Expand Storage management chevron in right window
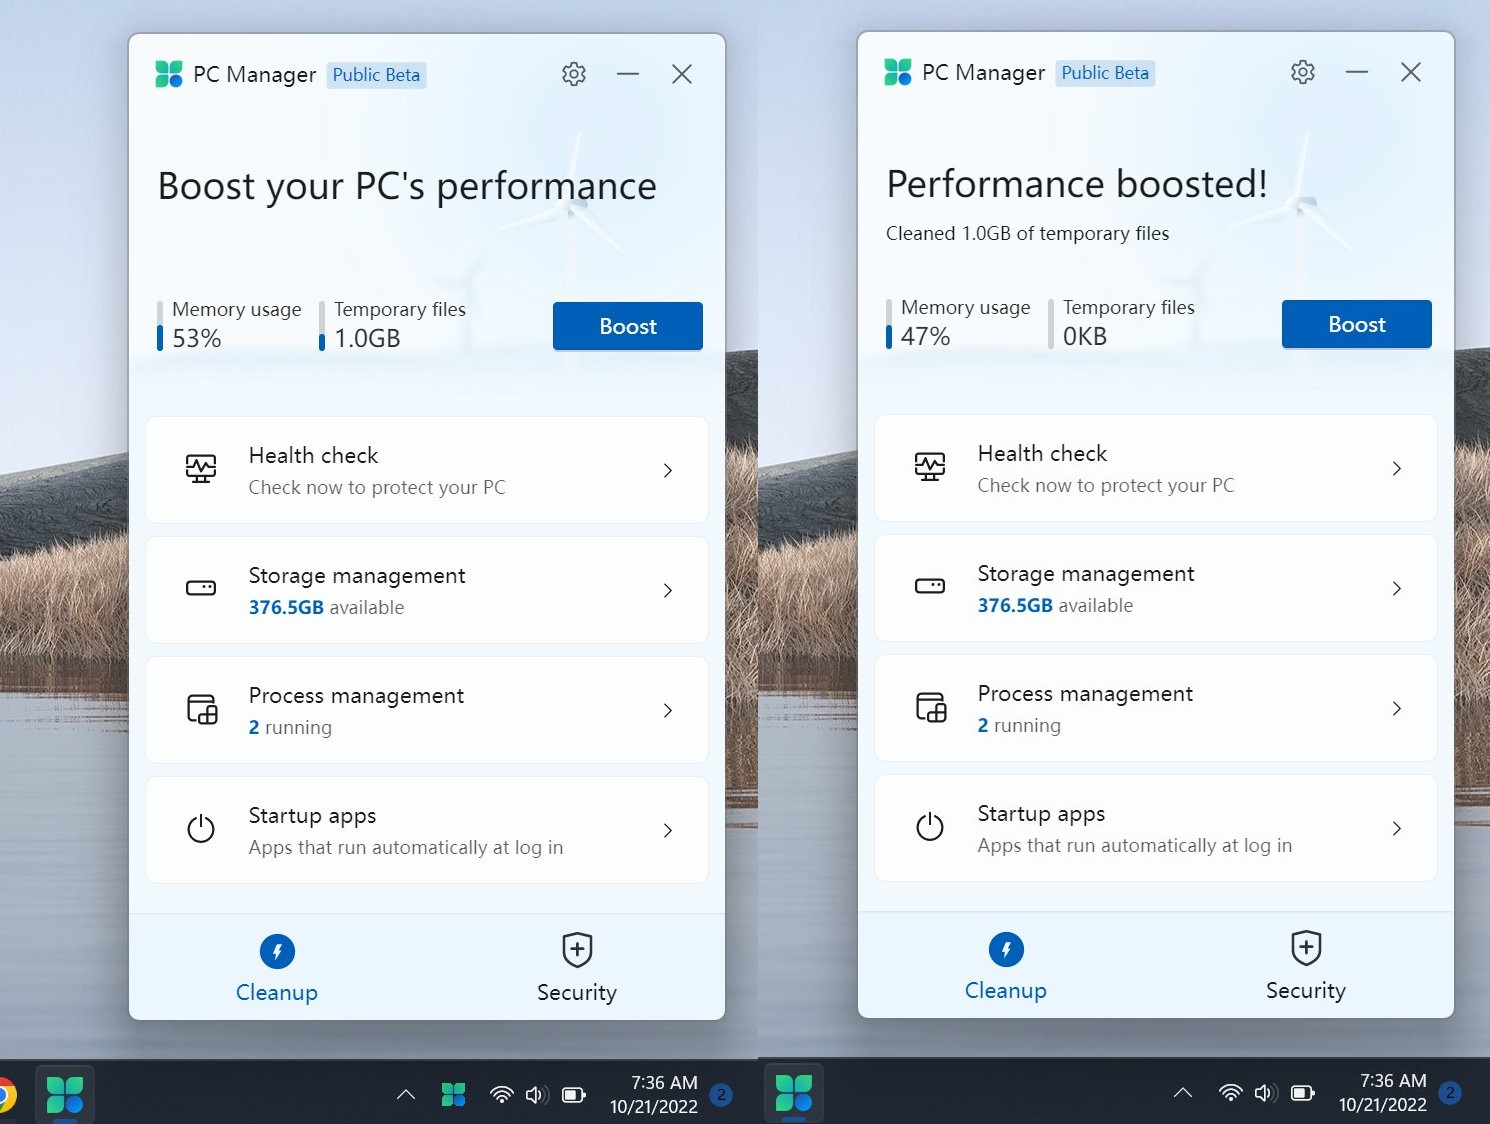 point(1397,588)
